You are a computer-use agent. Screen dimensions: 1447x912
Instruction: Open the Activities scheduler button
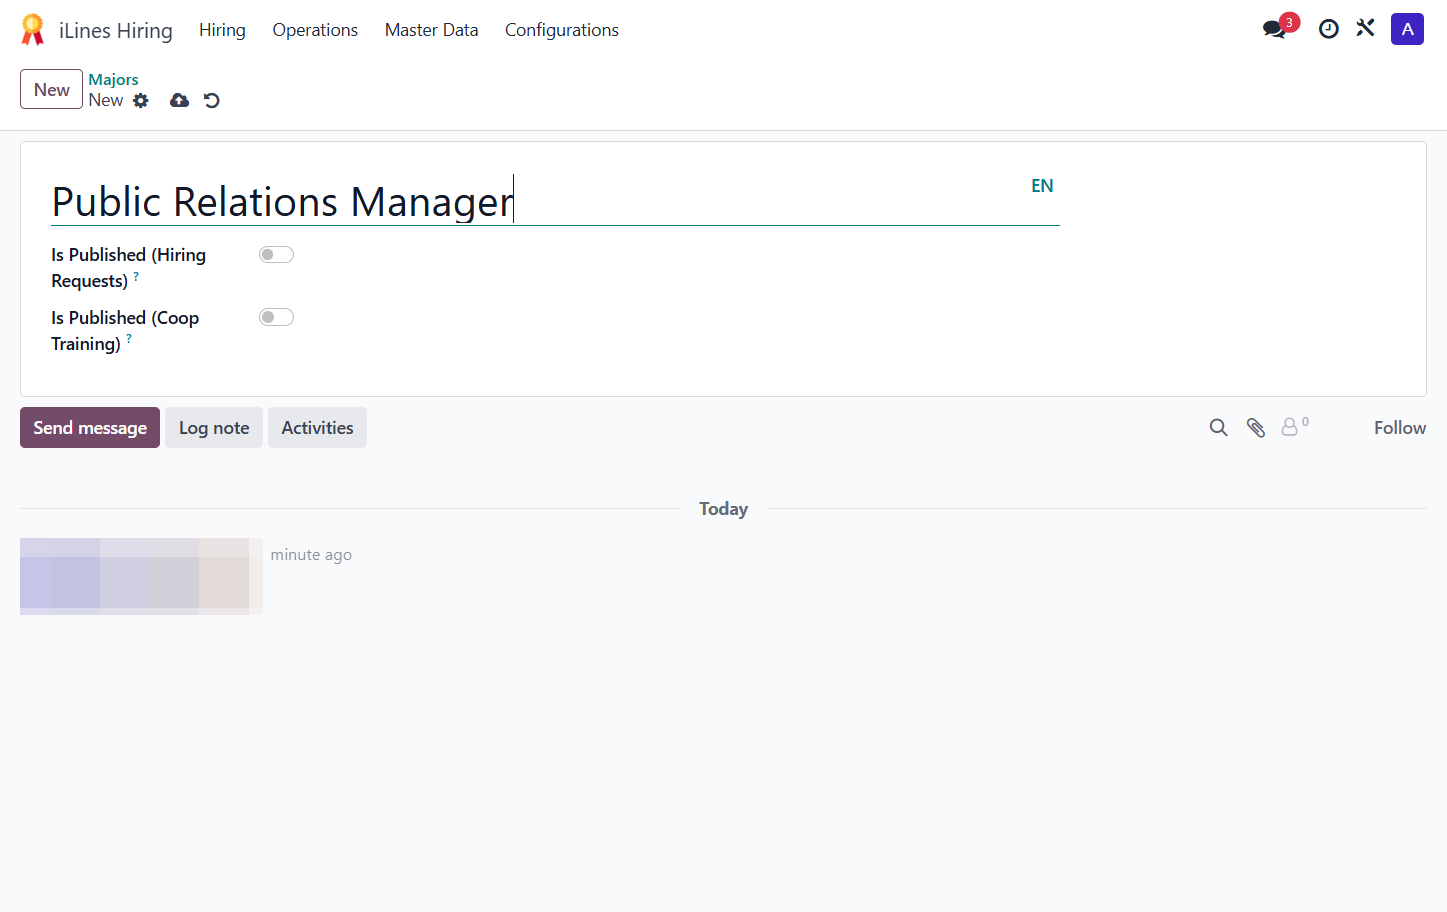[317, 428]
